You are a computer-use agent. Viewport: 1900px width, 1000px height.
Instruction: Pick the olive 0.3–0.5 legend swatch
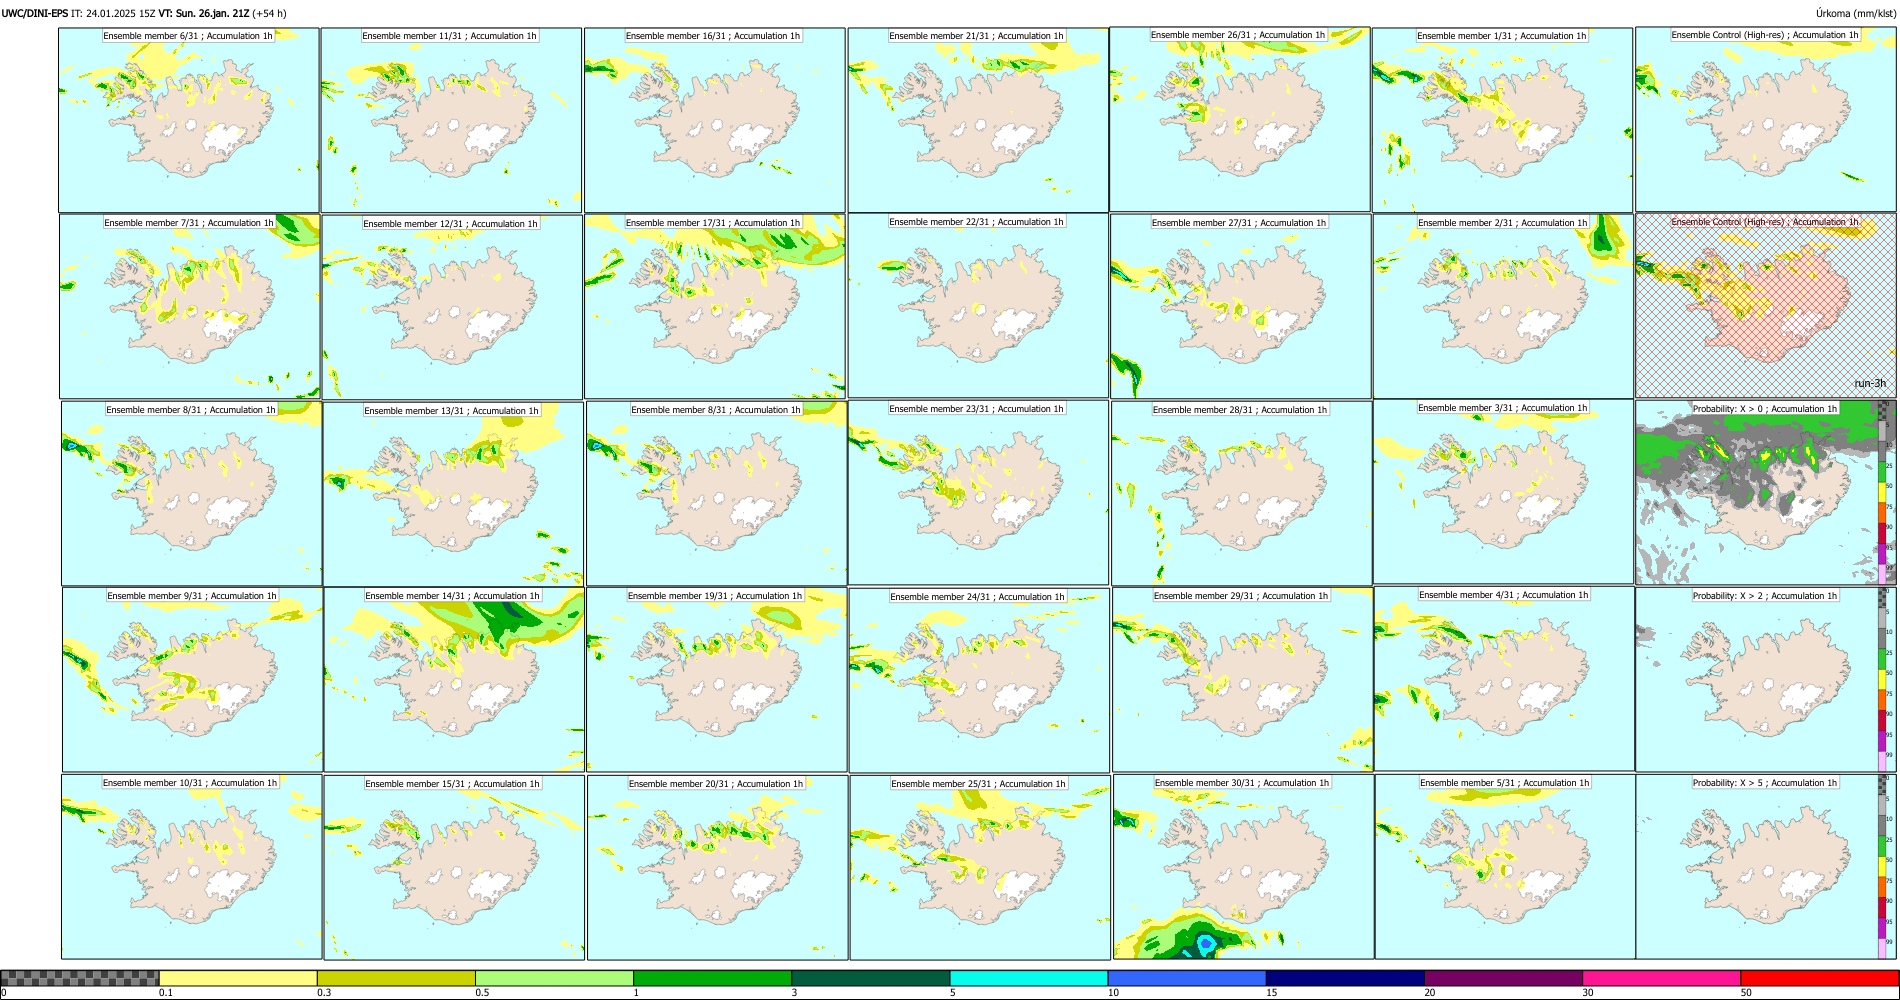(x=396, y=978)
